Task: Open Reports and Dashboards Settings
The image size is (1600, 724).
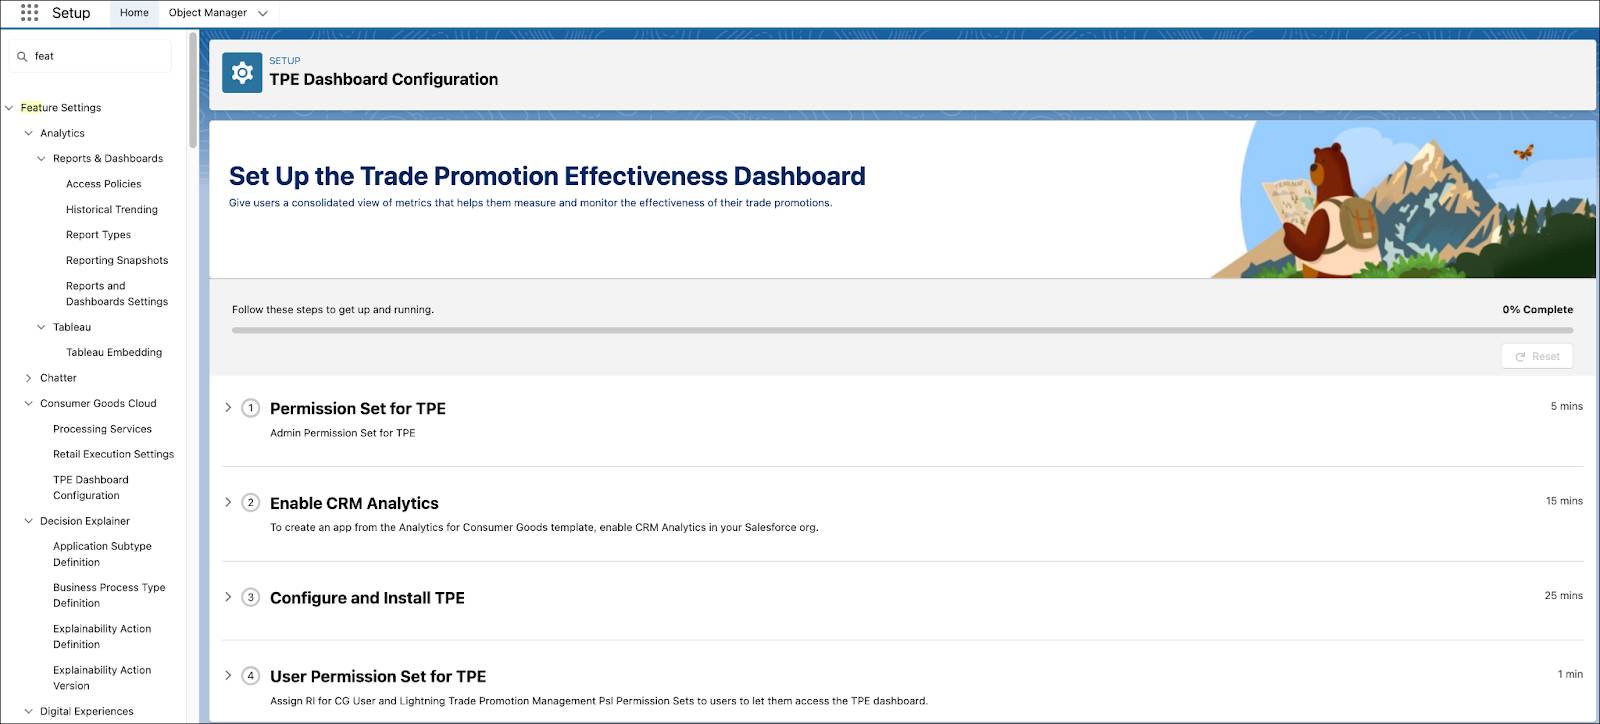Action: 117,294
